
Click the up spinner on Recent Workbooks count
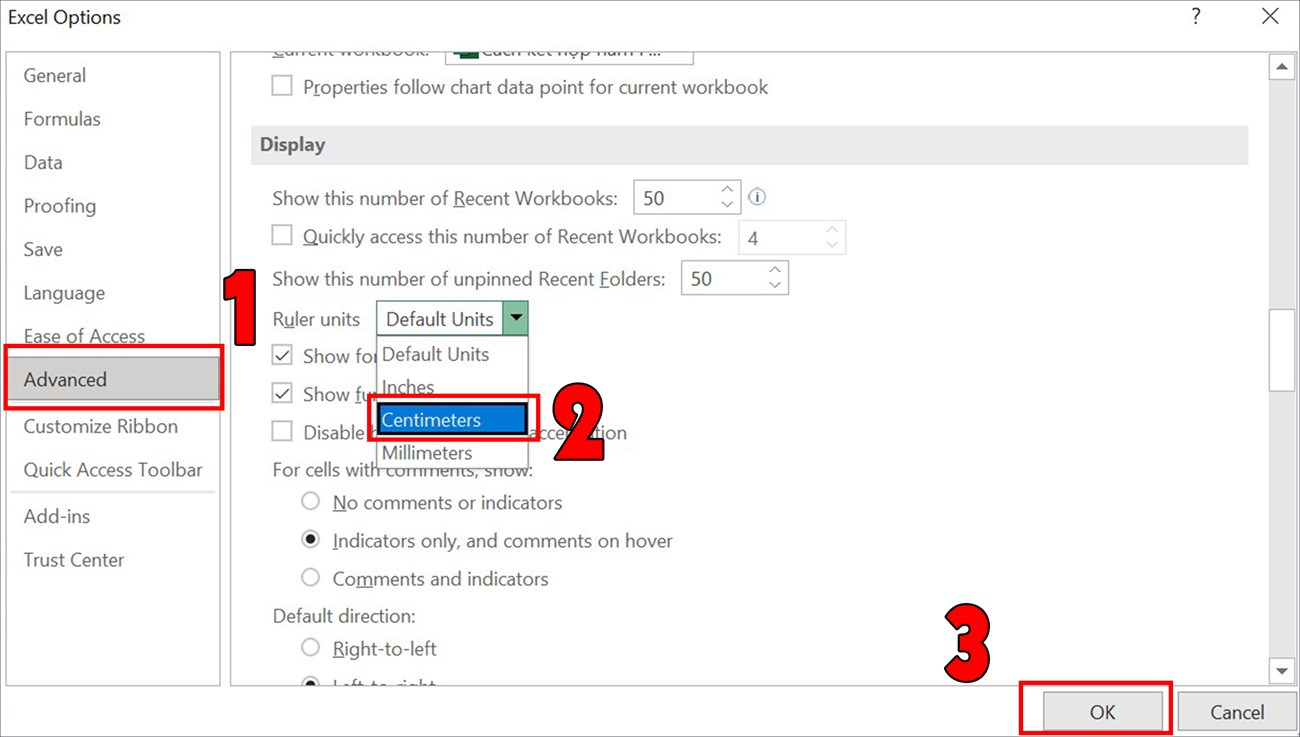(x=727, y=189)
